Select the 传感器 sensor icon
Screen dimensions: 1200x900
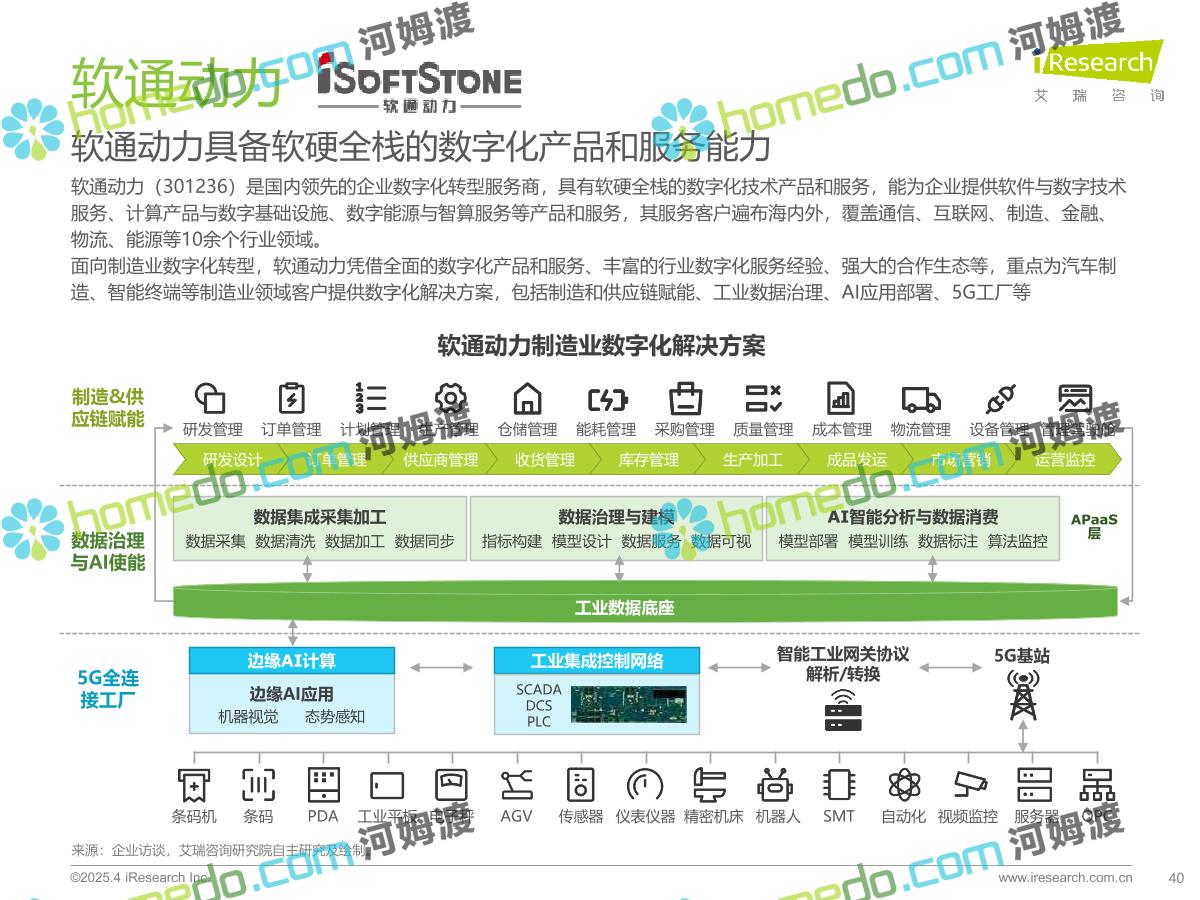tap(580, 784)
